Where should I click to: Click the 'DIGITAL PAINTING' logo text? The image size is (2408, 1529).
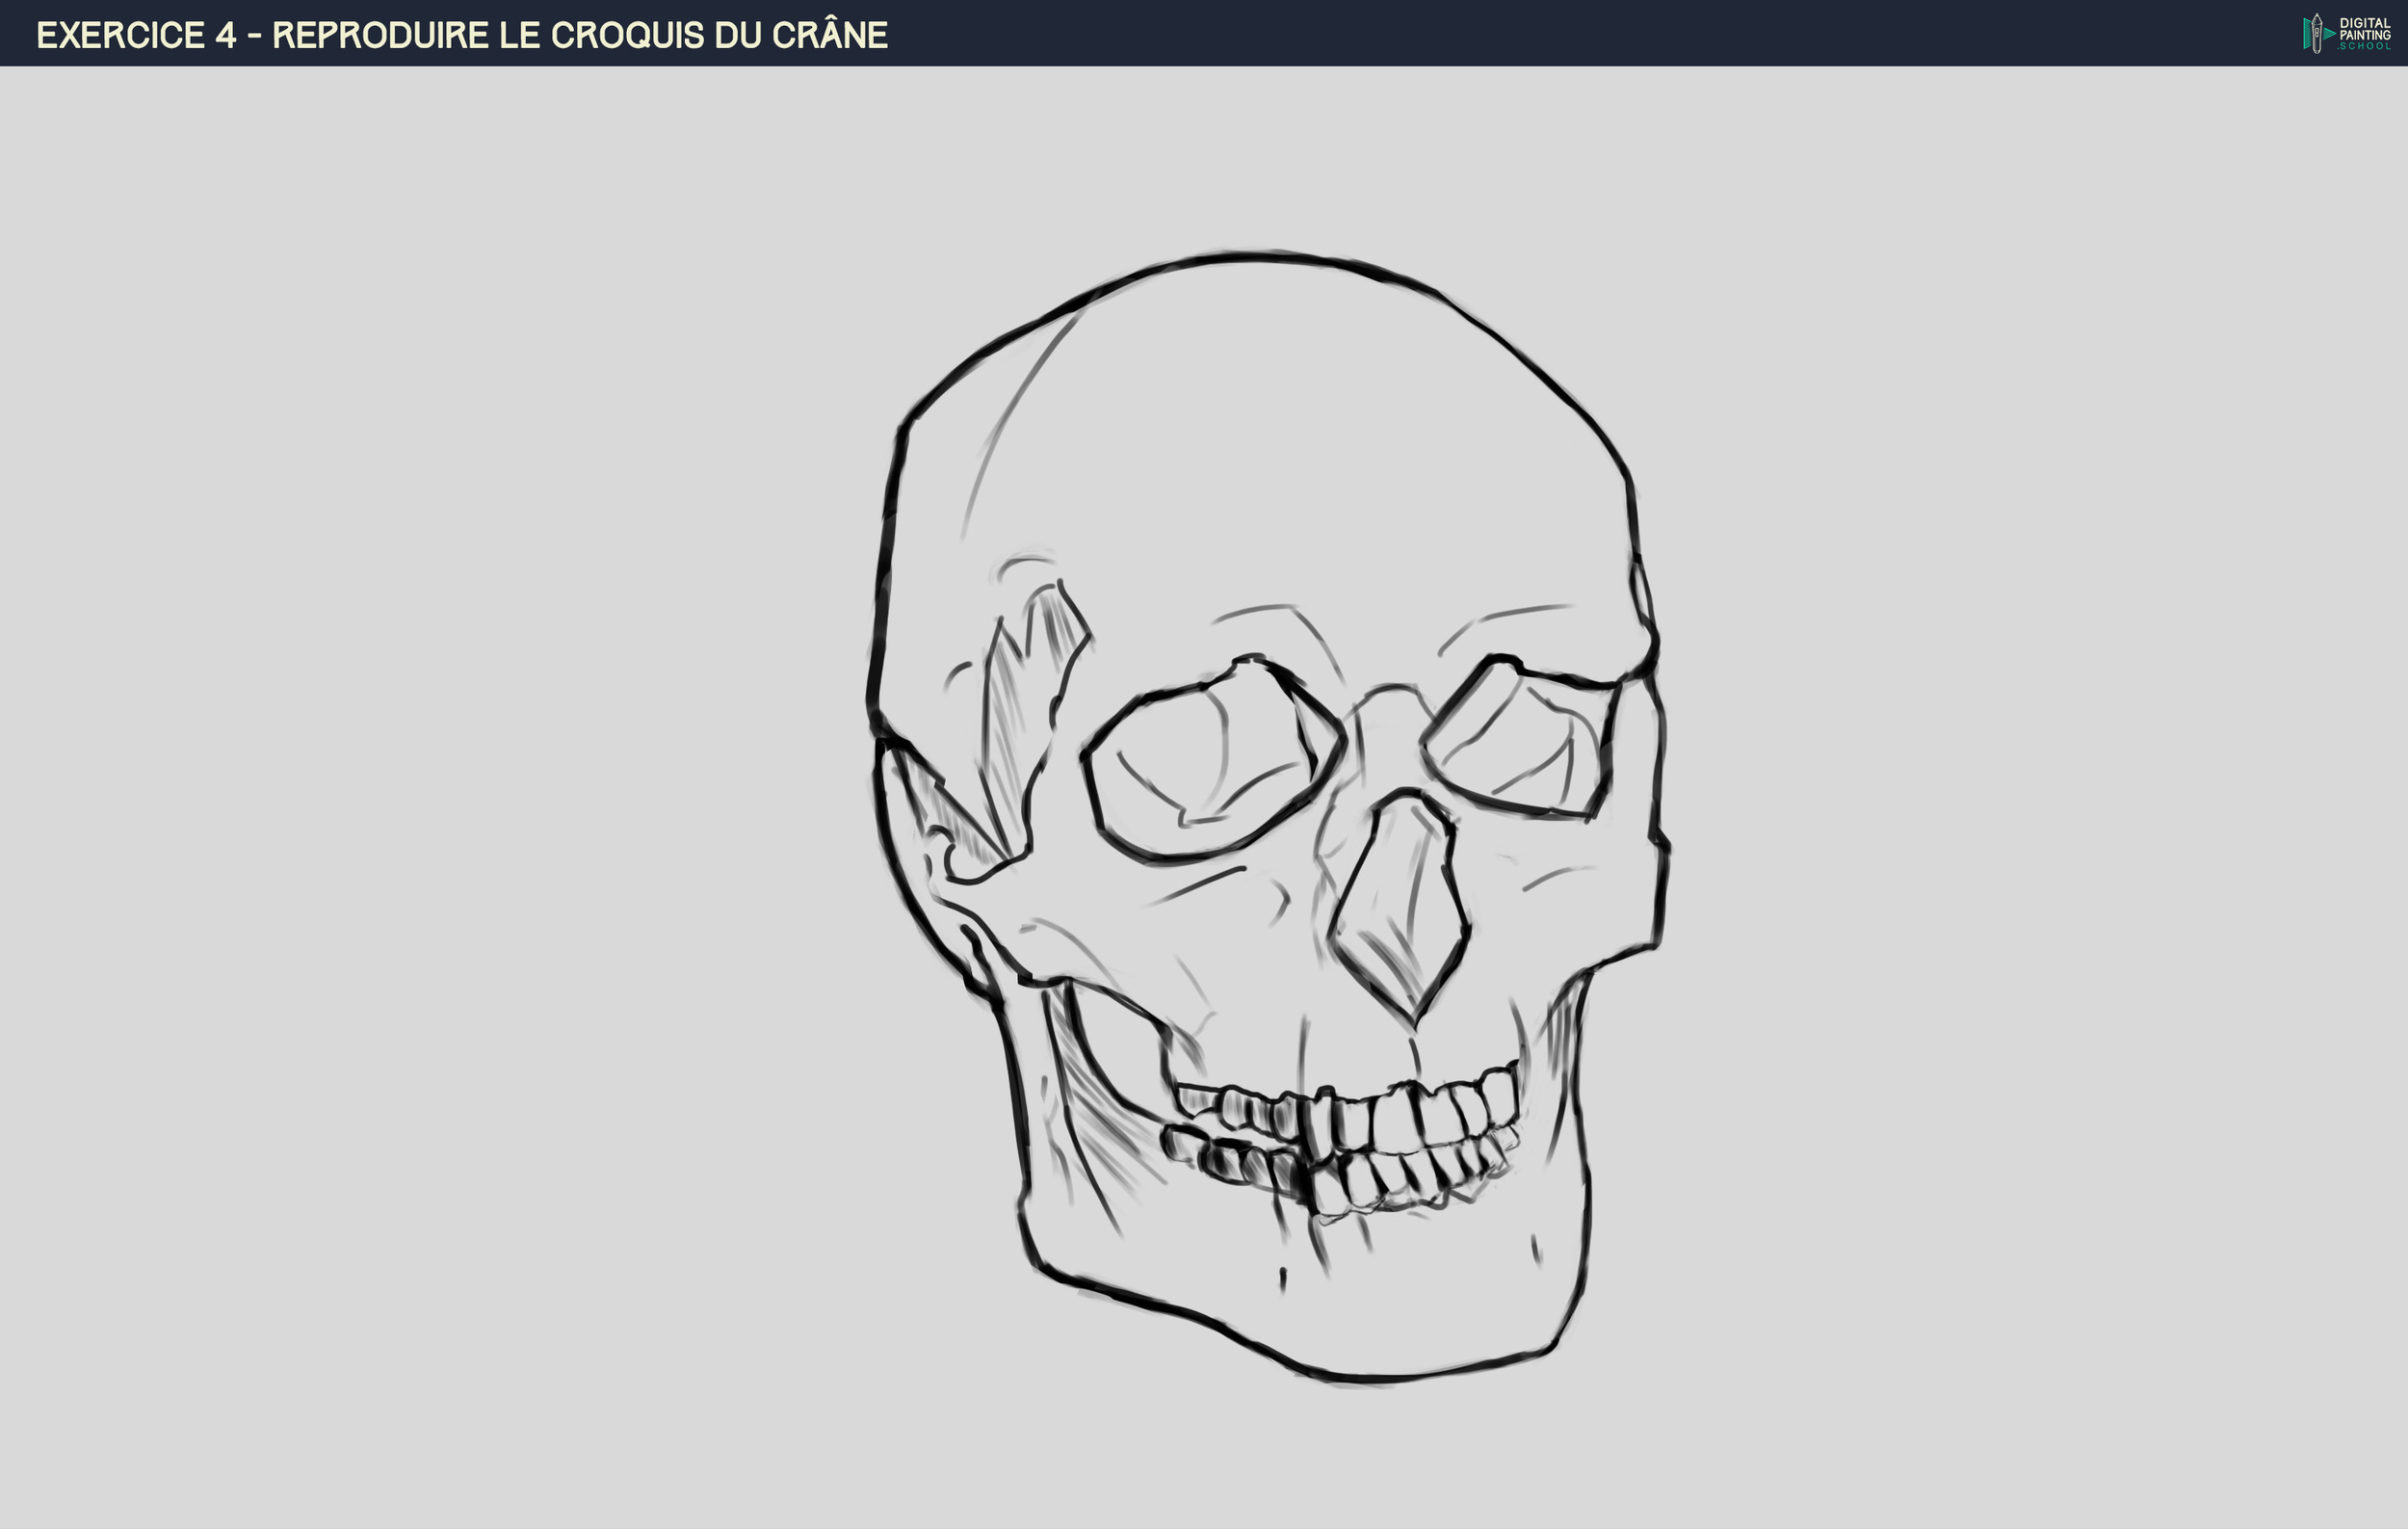[x=2365, y=29]
